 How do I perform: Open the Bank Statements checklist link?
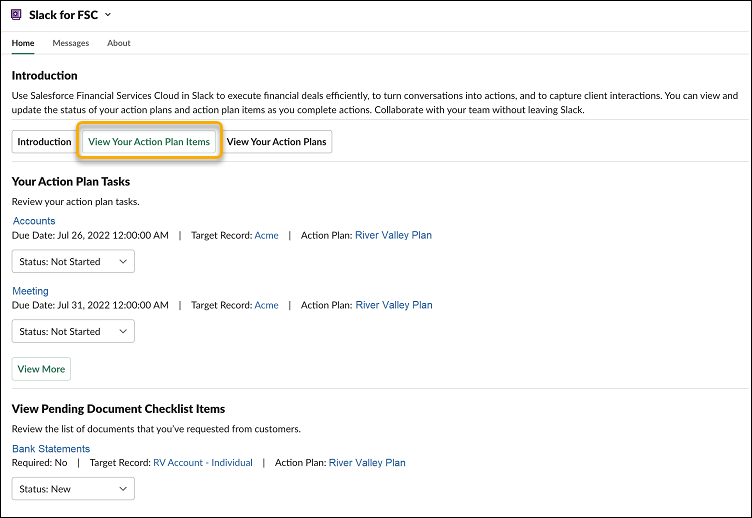(x=51, y=448)
